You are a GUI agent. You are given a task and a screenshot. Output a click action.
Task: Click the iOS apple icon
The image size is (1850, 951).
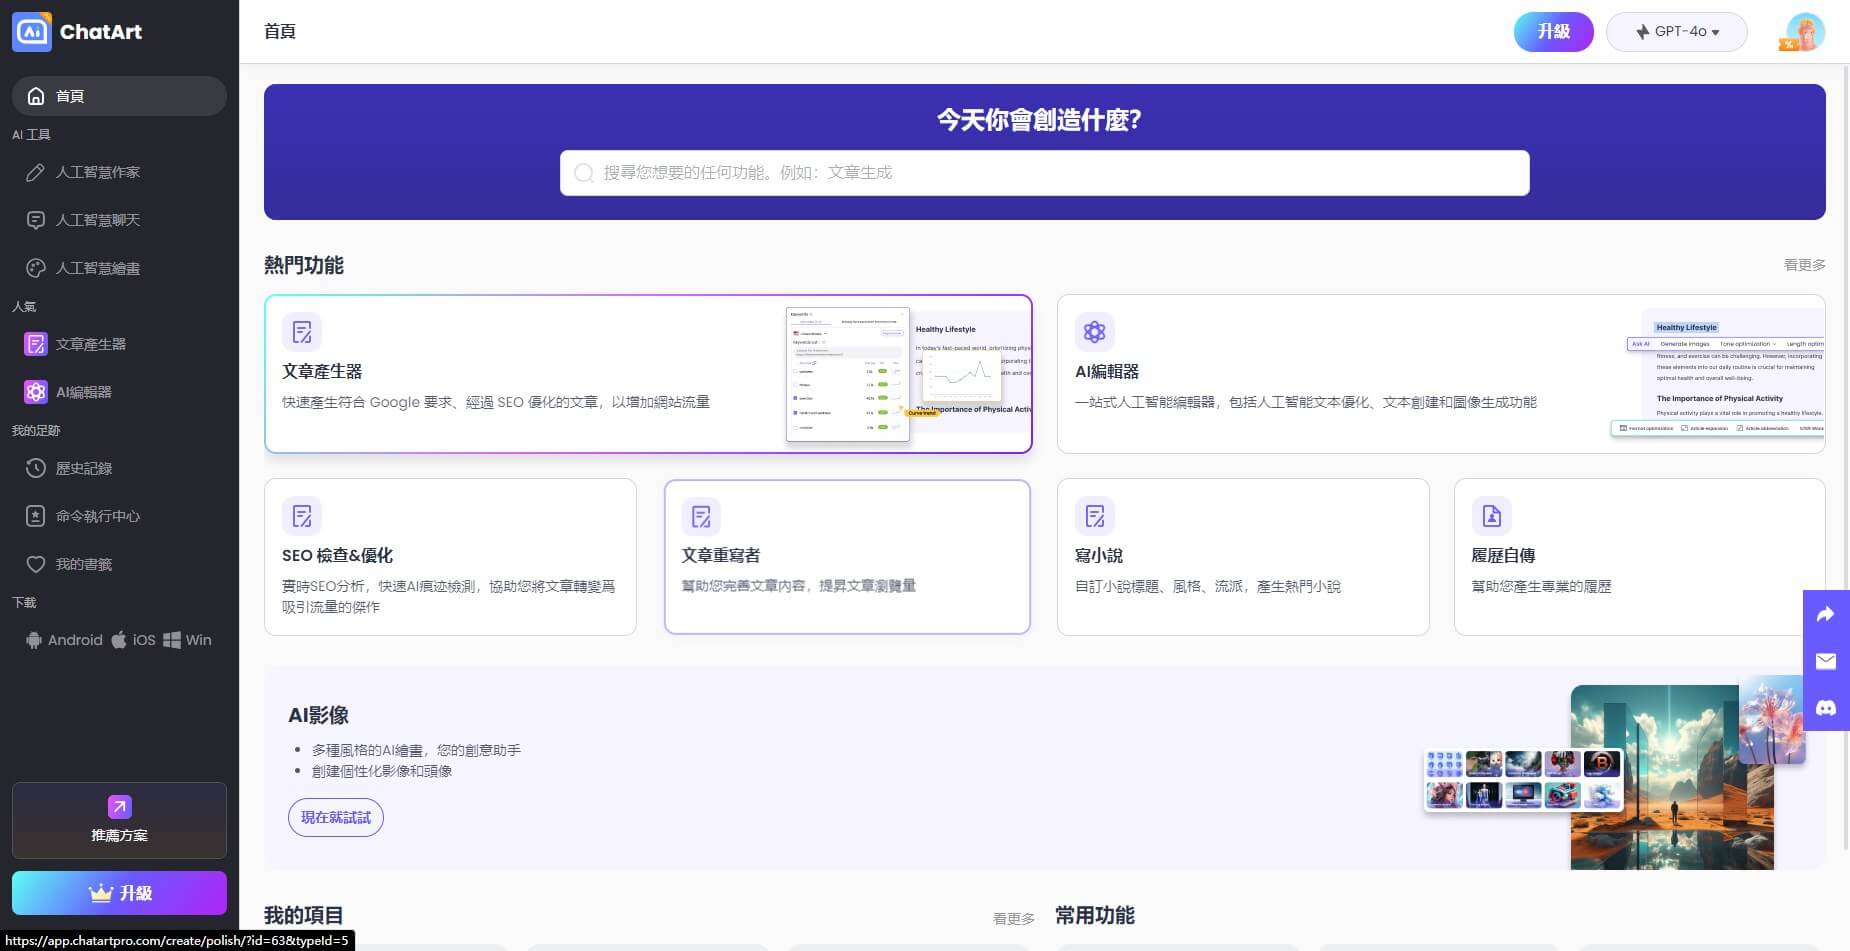point(119,640)
